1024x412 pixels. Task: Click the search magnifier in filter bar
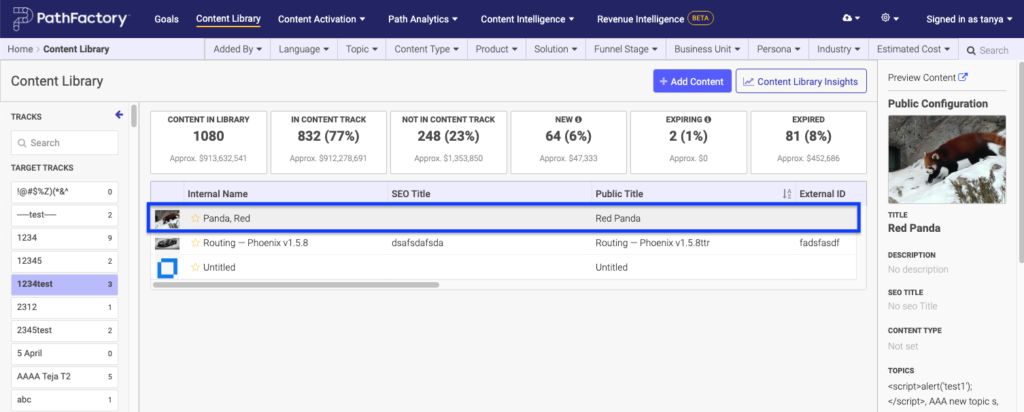[971, 50]
